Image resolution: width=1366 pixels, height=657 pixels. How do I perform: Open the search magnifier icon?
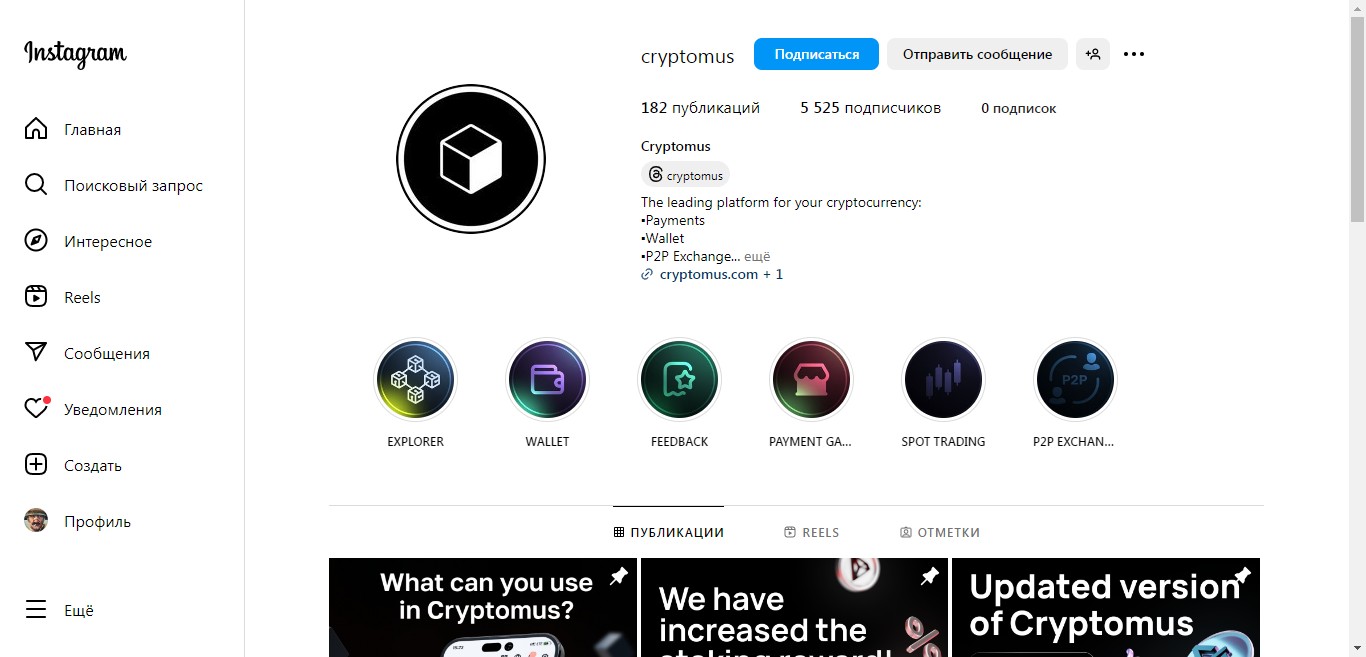pyautogui.click(x=36, y=185)
